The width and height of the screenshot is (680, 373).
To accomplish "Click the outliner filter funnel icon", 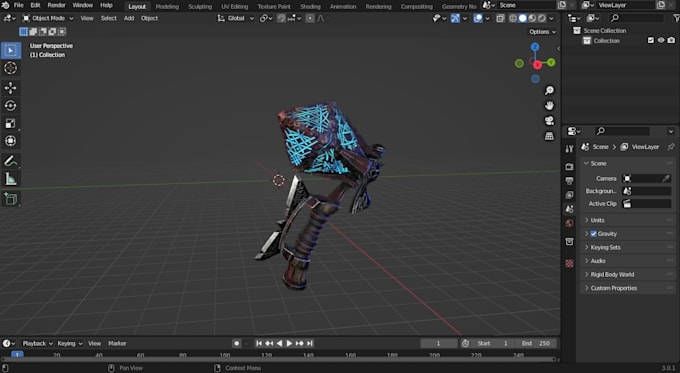I will (676, 18).
